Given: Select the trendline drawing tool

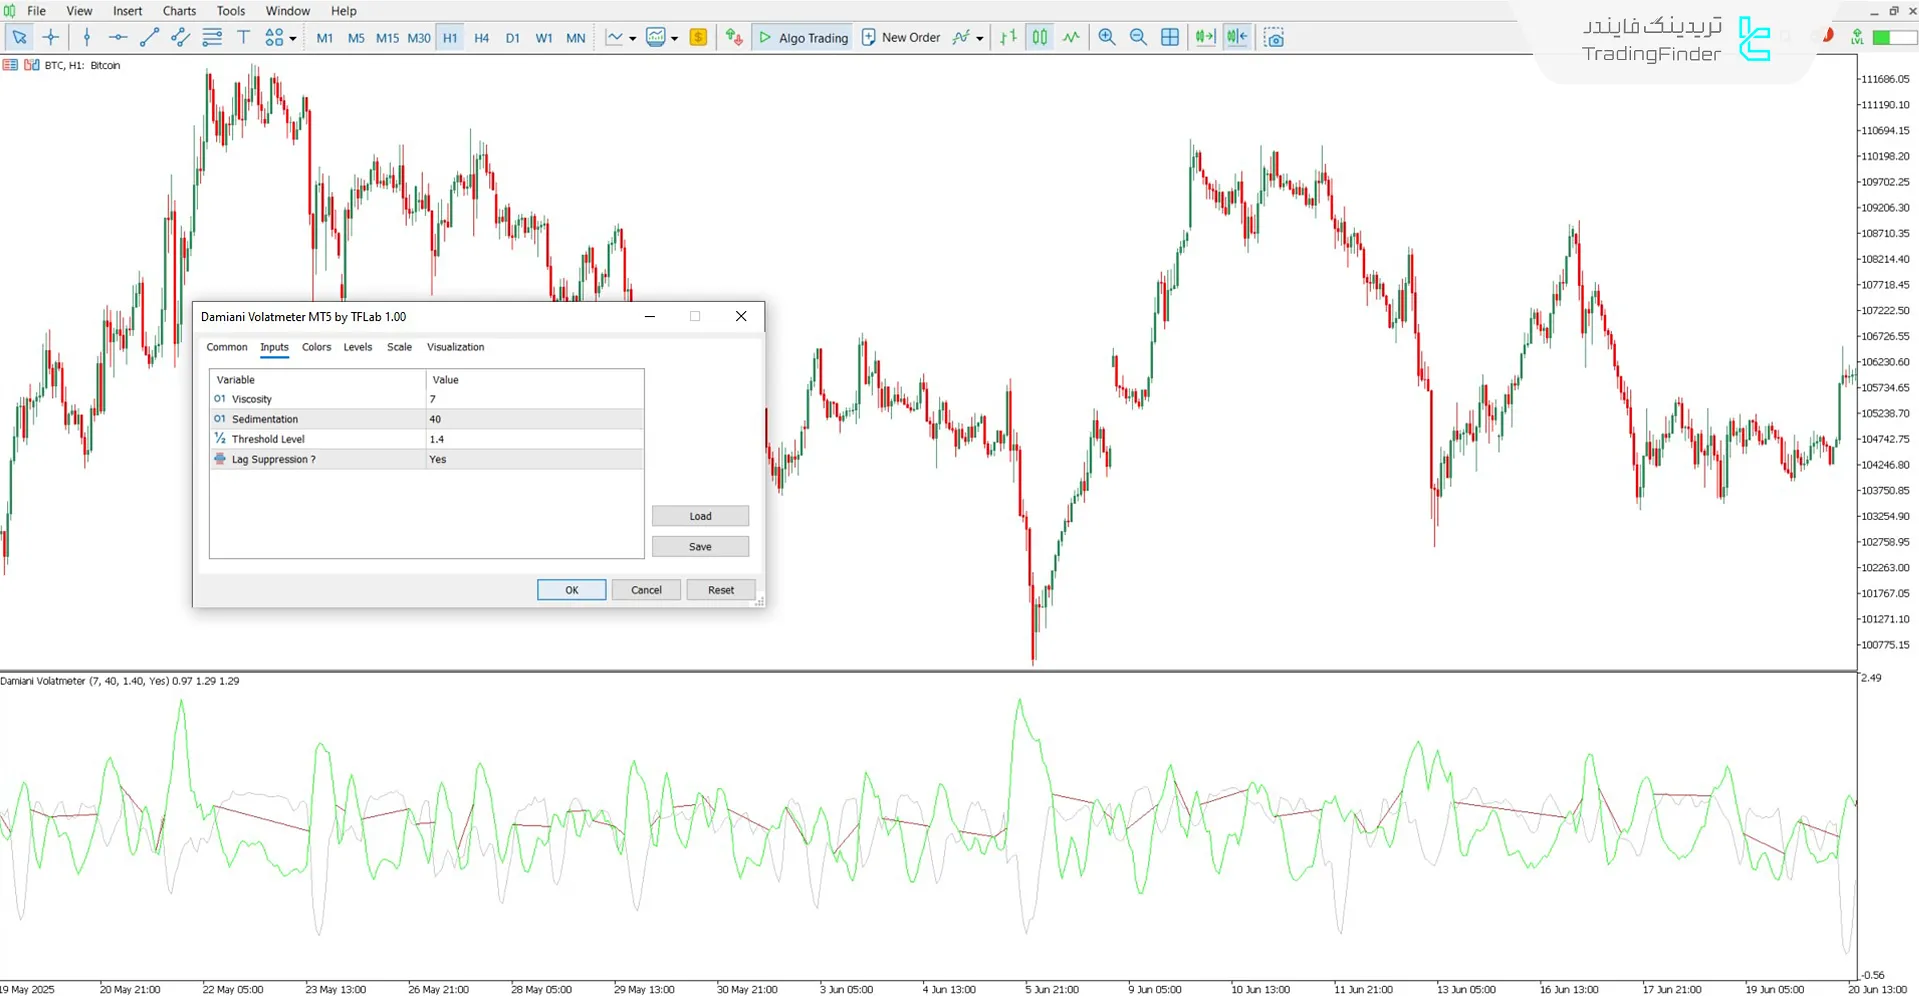Looking at the screenshot, I should pyautogui.click(x=149, y=38).
